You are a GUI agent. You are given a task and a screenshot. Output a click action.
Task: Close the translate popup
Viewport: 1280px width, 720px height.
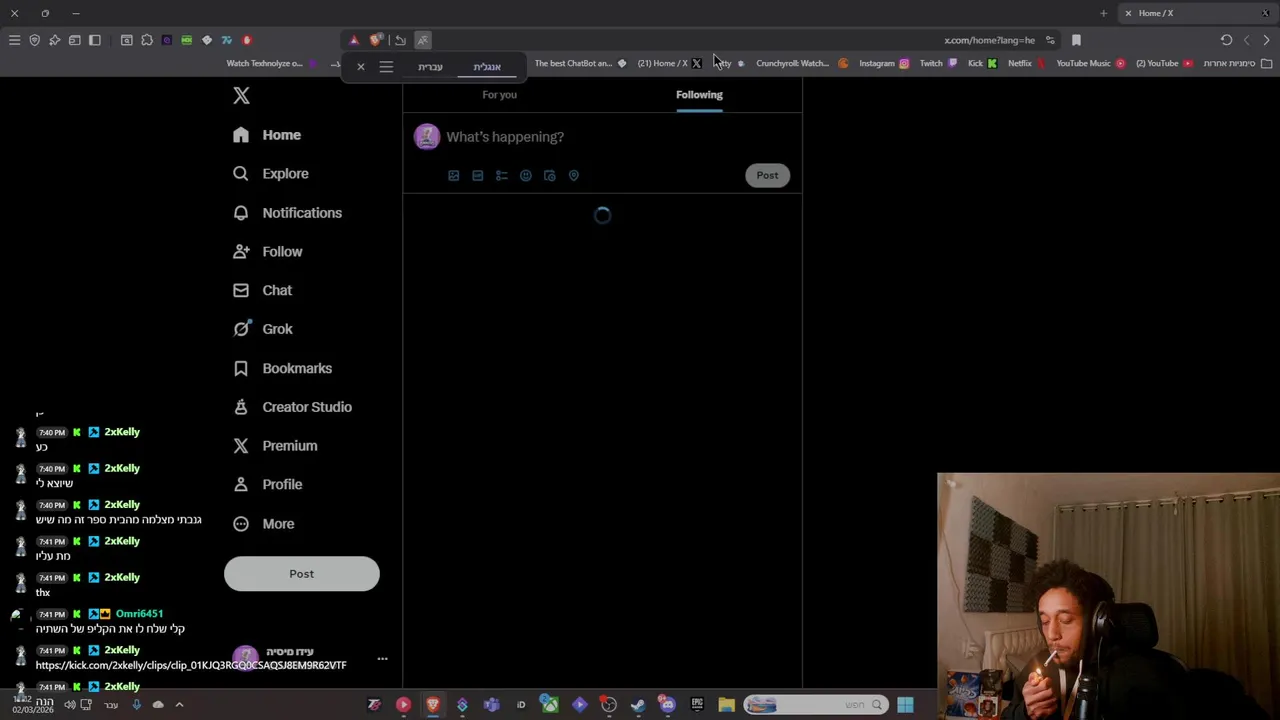[361, 67]
